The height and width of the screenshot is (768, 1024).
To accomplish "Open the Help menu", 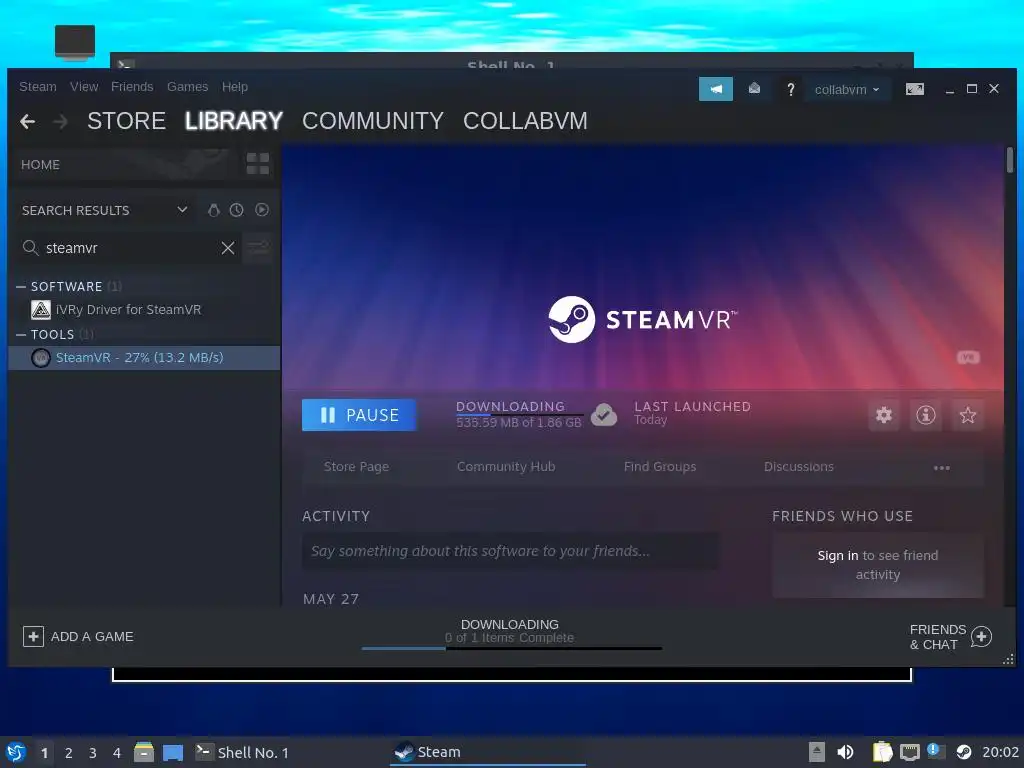I will (234, 87).
